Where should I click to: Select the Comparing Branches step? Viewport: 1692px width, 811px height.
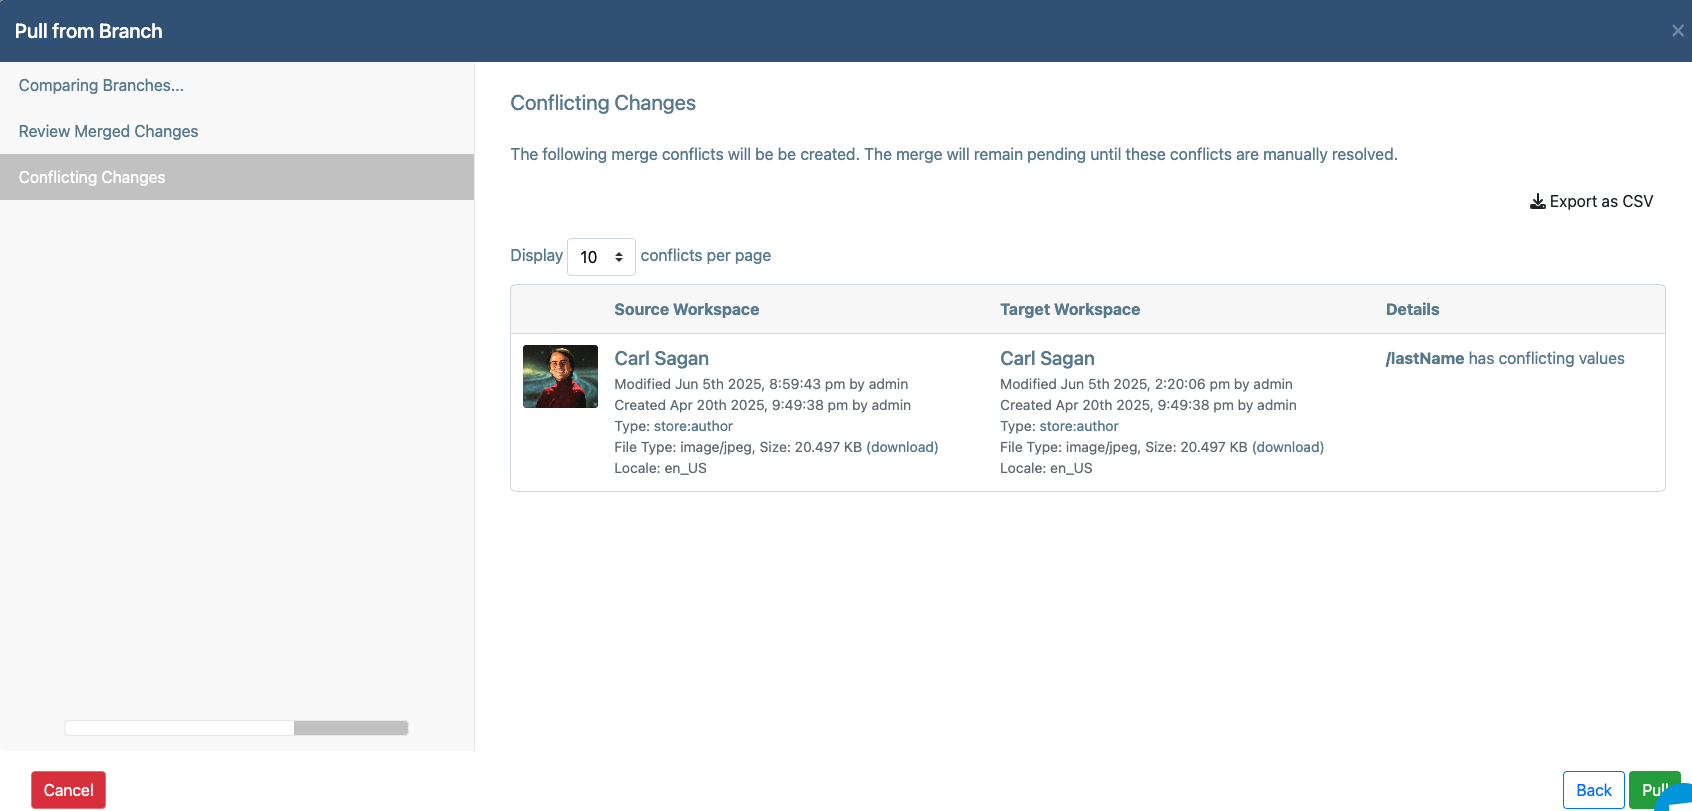(101, 85)
